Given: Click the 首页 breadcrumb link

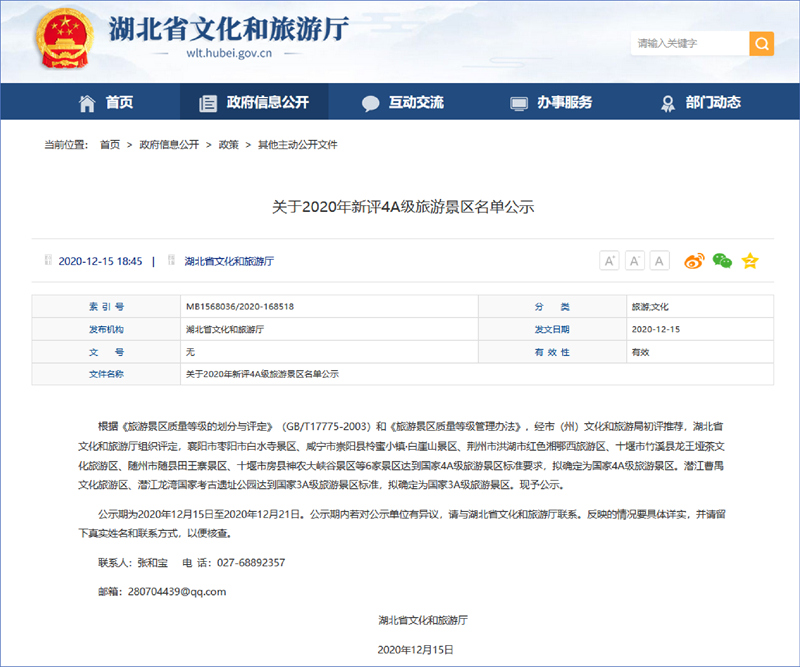Looking at the screenshot, I should (110, 145).
